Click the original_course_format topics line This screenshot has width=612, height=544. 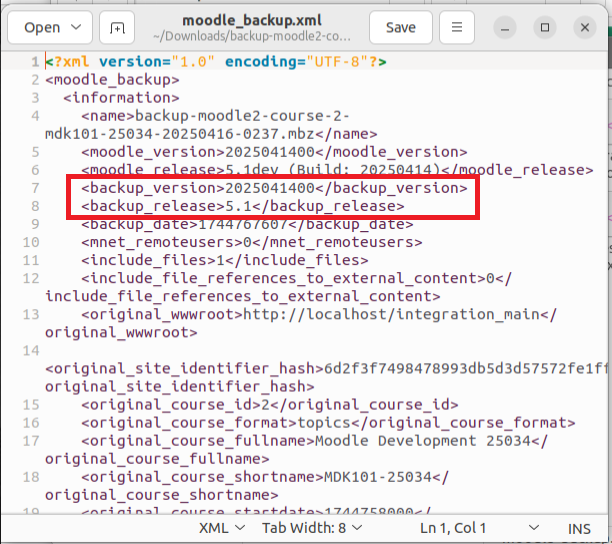[328, 423]
